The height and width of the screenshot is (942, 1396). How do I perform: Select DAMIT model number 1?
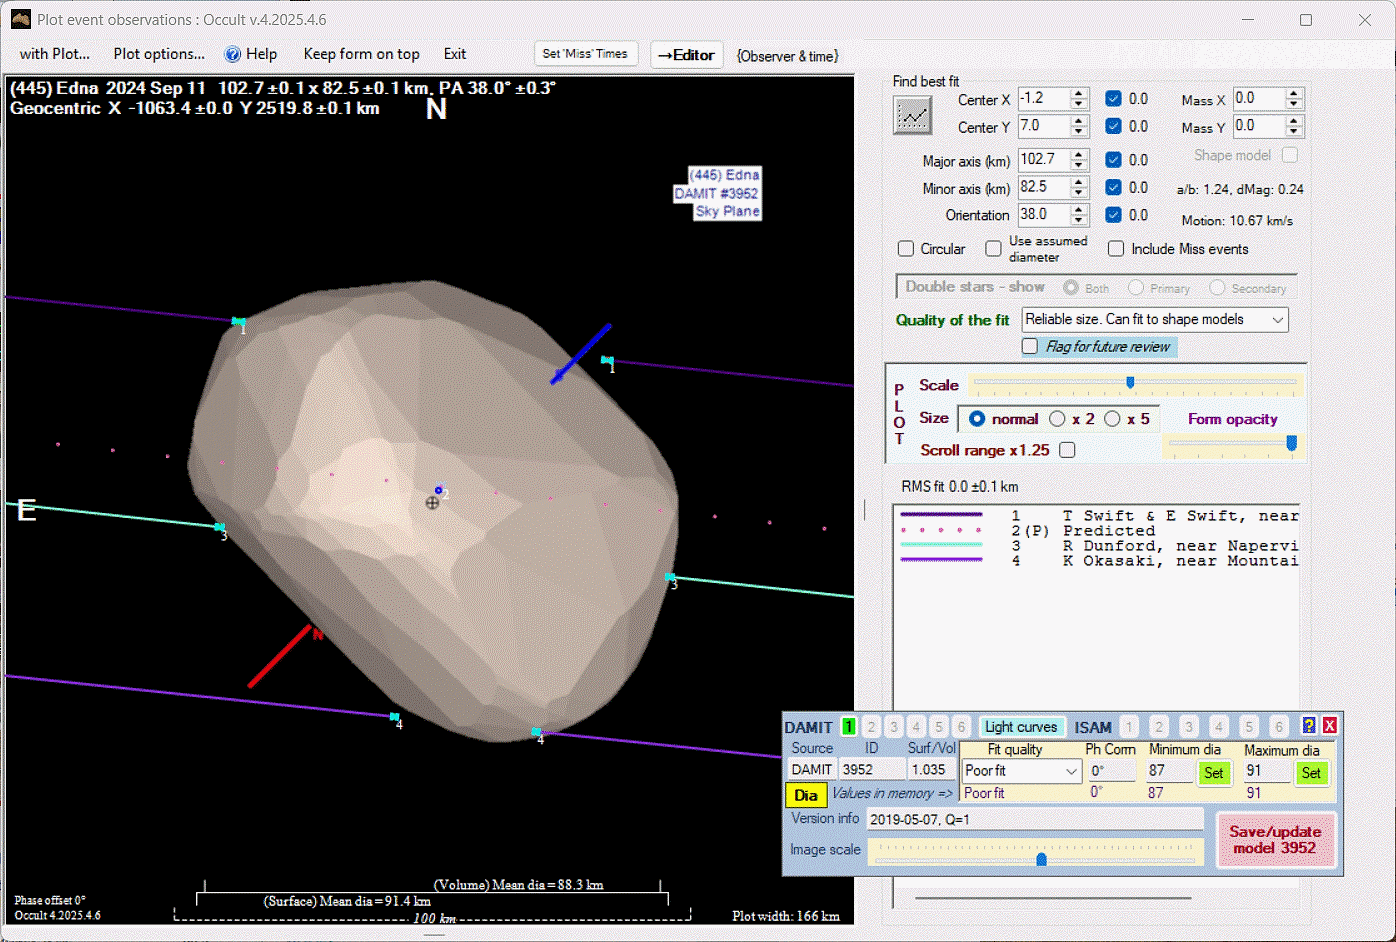click(x=849, y=727)
